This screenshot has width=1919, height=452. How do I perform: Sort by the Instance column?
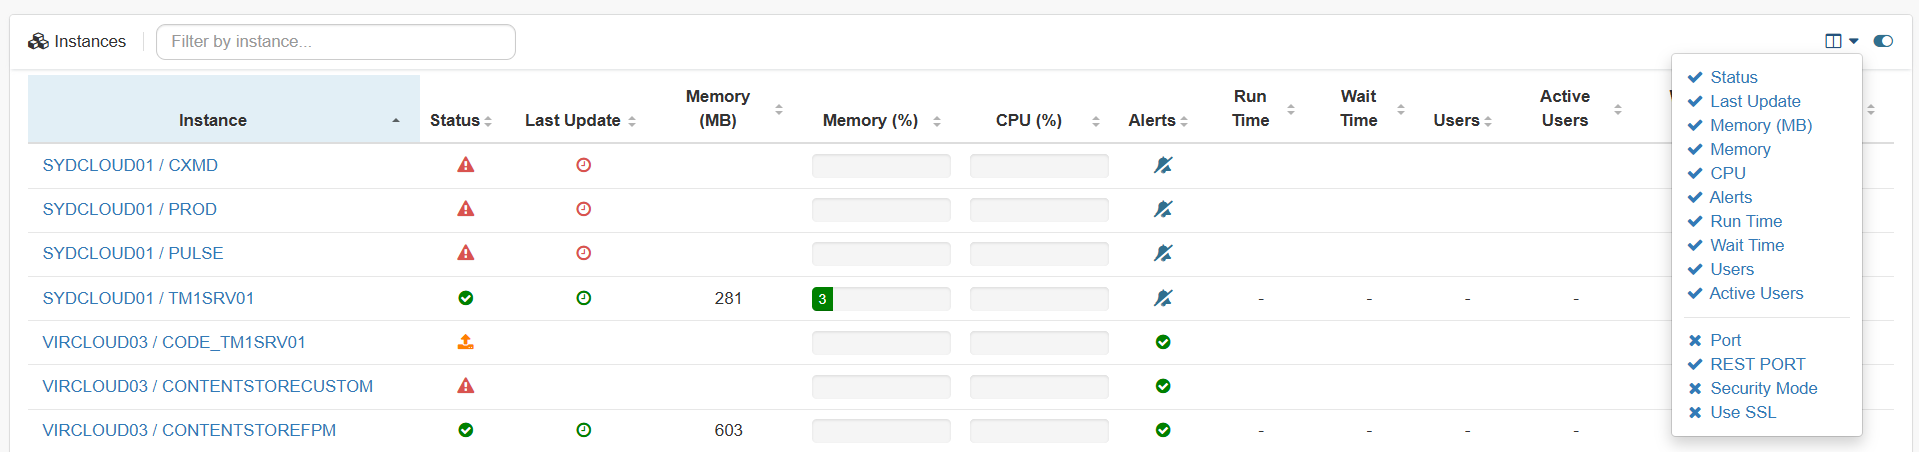pyautogui.click(x=224, y=109)
